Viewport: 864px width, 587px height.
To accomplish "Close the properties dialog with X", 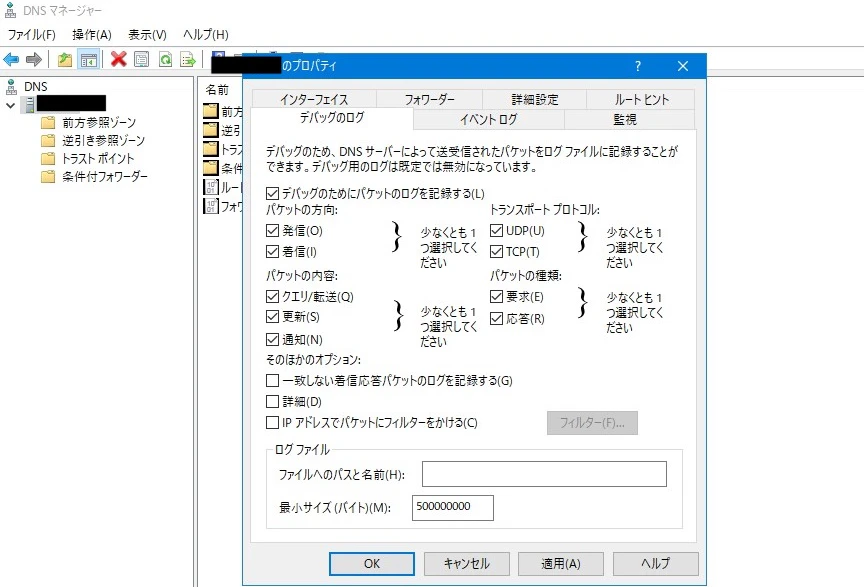I will pos(683,66).
